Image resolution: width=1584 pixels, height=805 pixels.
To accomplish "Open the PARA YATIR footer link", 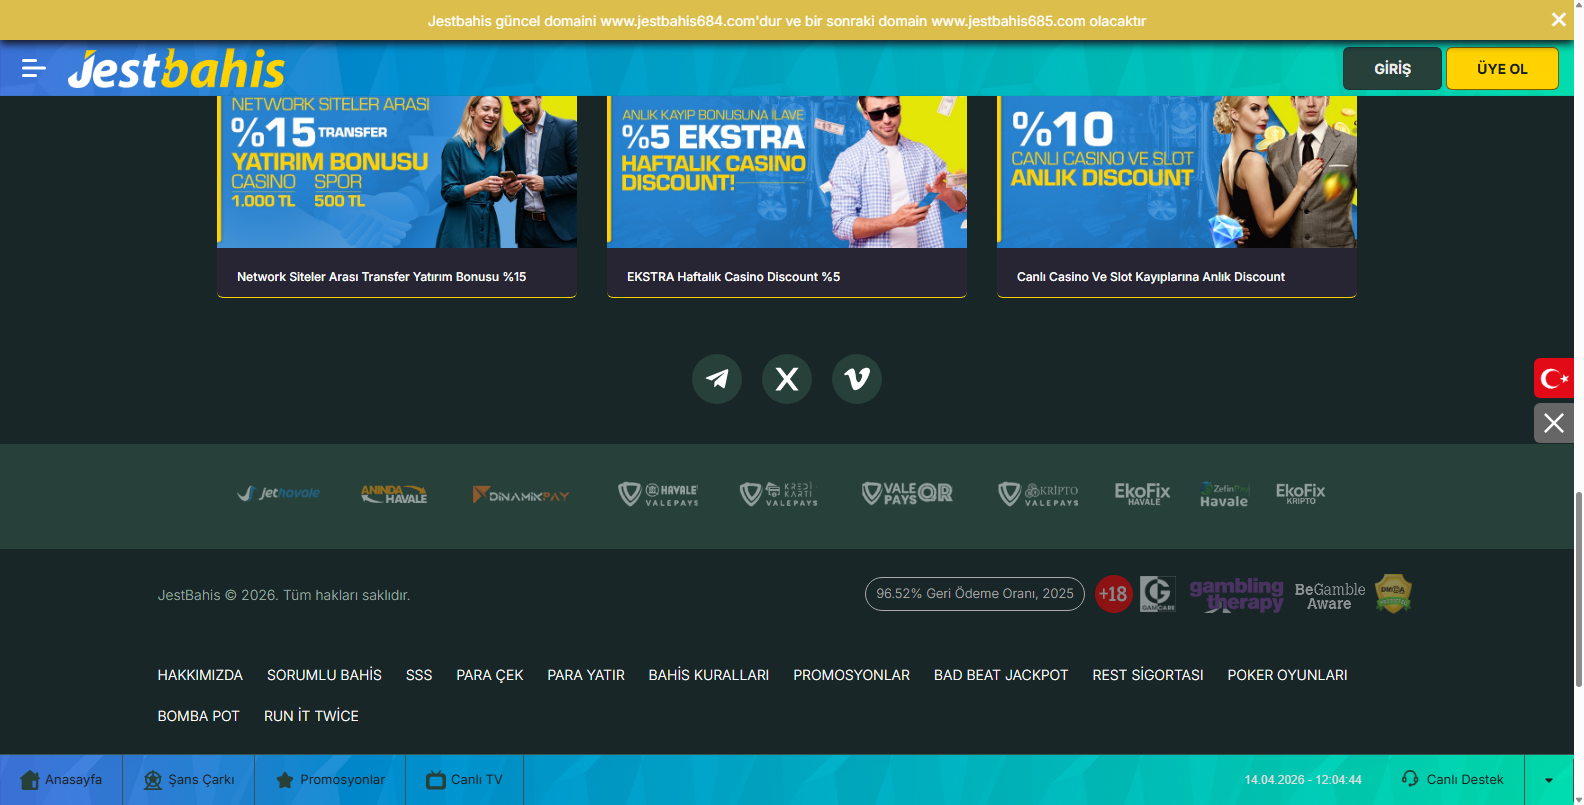I will [x=586, y=675].
